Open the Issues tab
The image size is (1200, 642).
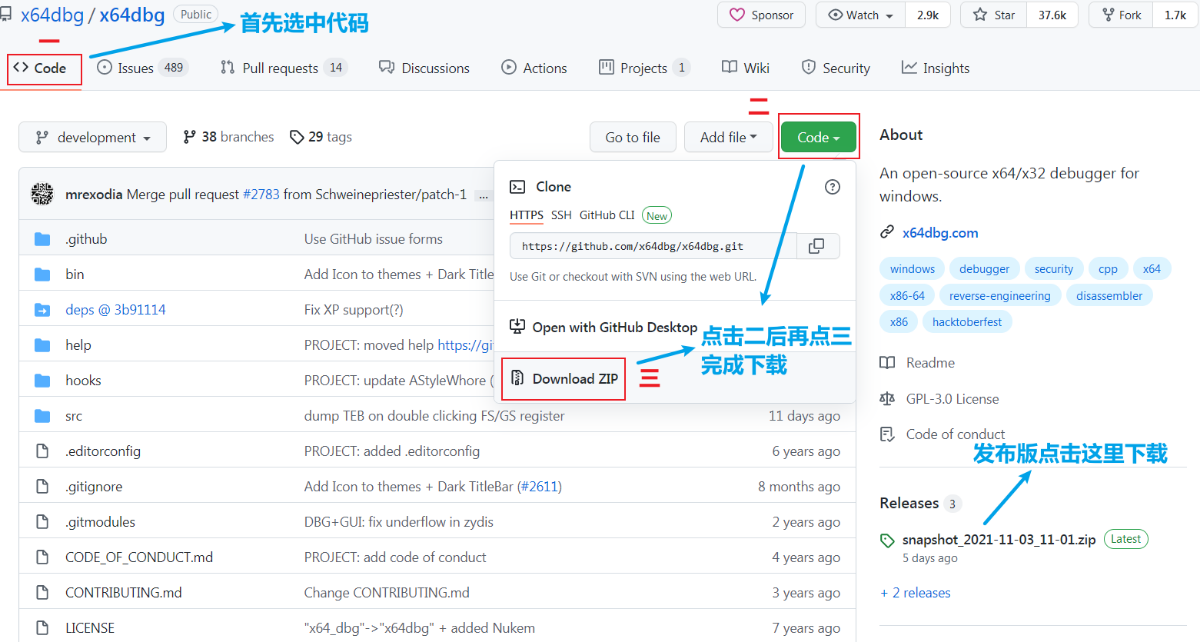[x=142, y=68]
